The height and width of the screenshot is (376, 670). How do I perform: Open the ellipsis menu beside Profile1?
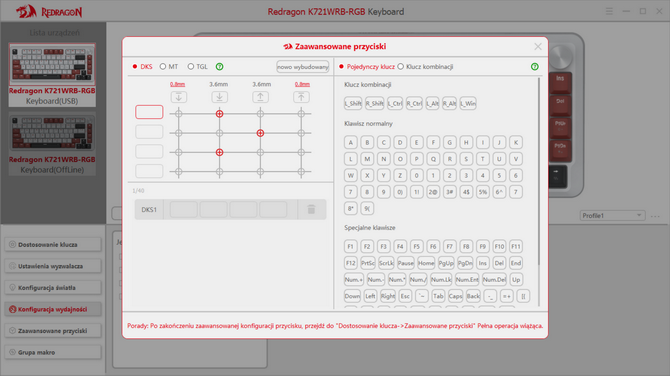point(655,216)
